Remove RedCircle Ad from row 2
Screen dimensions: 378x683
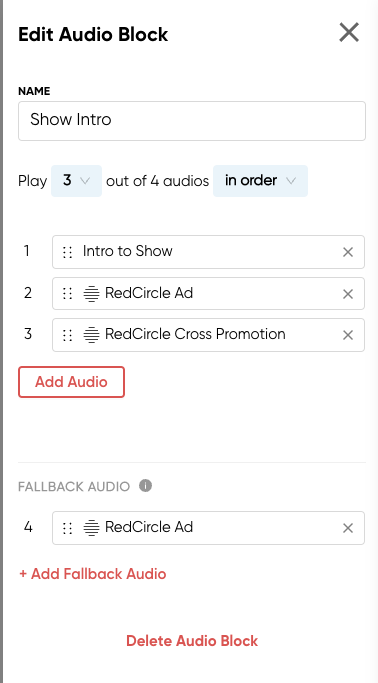pos(348,294)
